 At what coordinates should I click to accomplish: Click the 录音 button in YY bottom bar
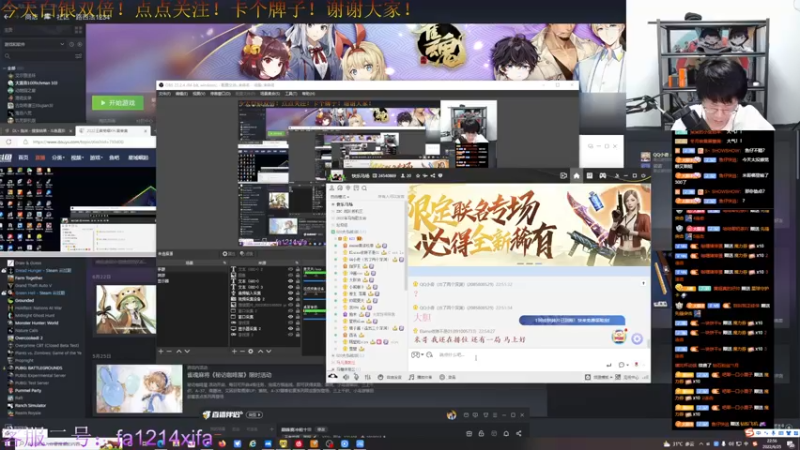[x=448, y=377]
